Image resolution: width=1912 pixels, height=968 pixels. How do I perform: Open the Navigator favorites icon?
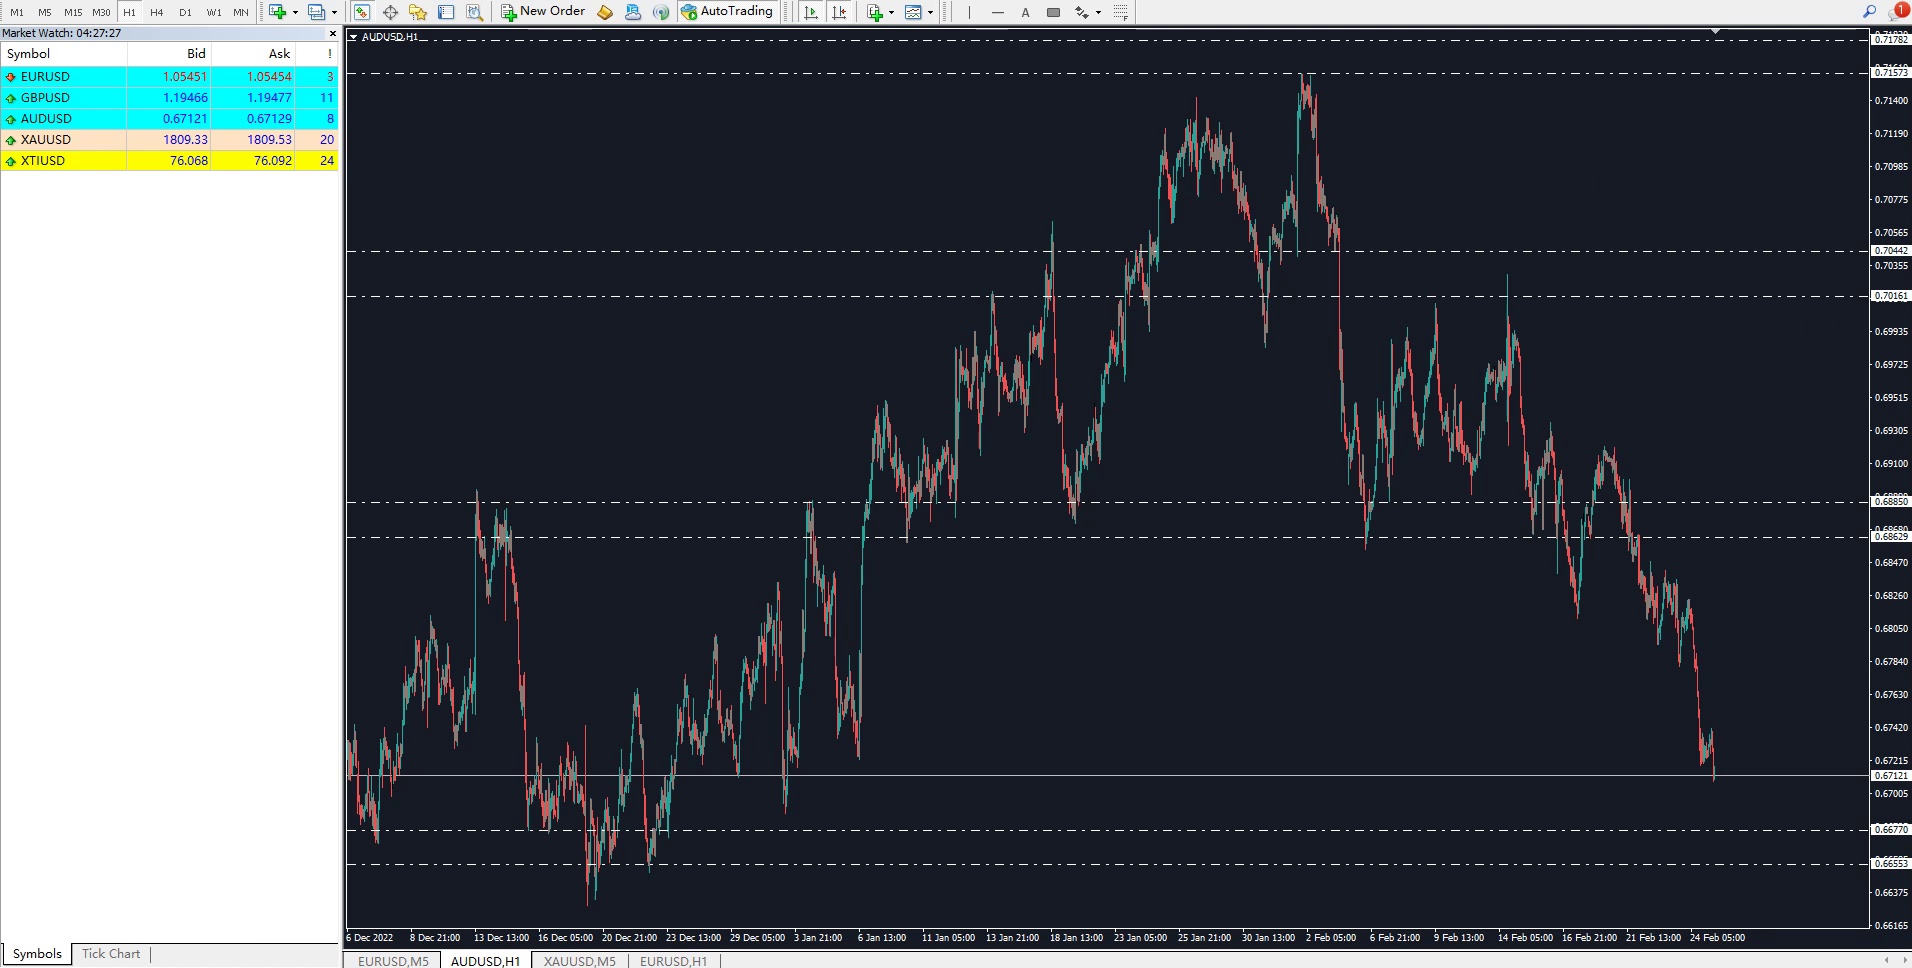tap(418, 12)
